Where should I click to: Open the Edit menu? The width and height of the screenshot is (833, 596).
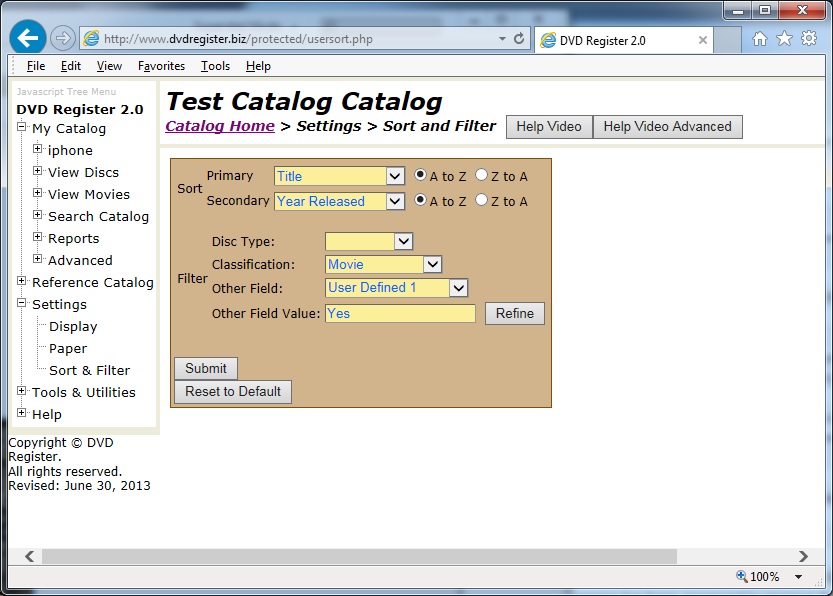(71, 66)
